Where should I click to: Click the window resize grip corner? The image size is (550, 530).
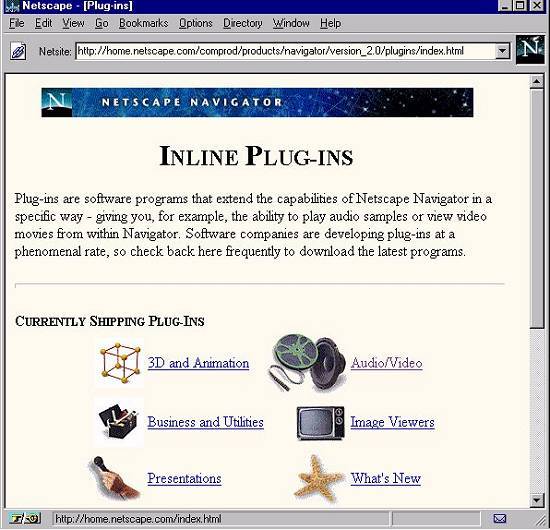click(x=542, y=520)
